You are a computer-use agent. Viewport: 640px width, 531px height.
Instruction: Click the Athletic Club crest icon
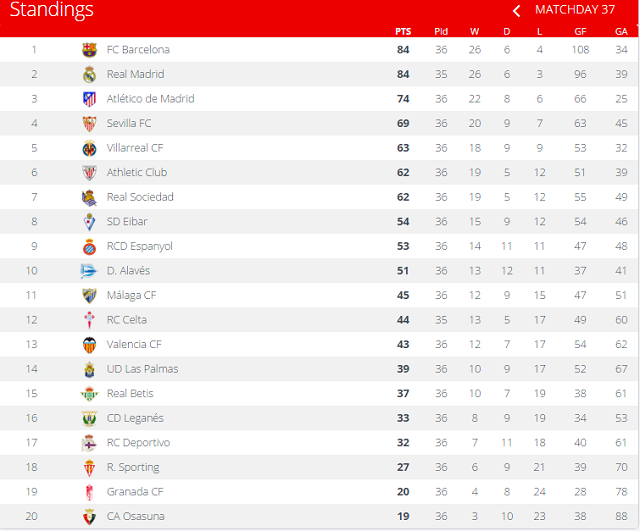pos(89,172)
